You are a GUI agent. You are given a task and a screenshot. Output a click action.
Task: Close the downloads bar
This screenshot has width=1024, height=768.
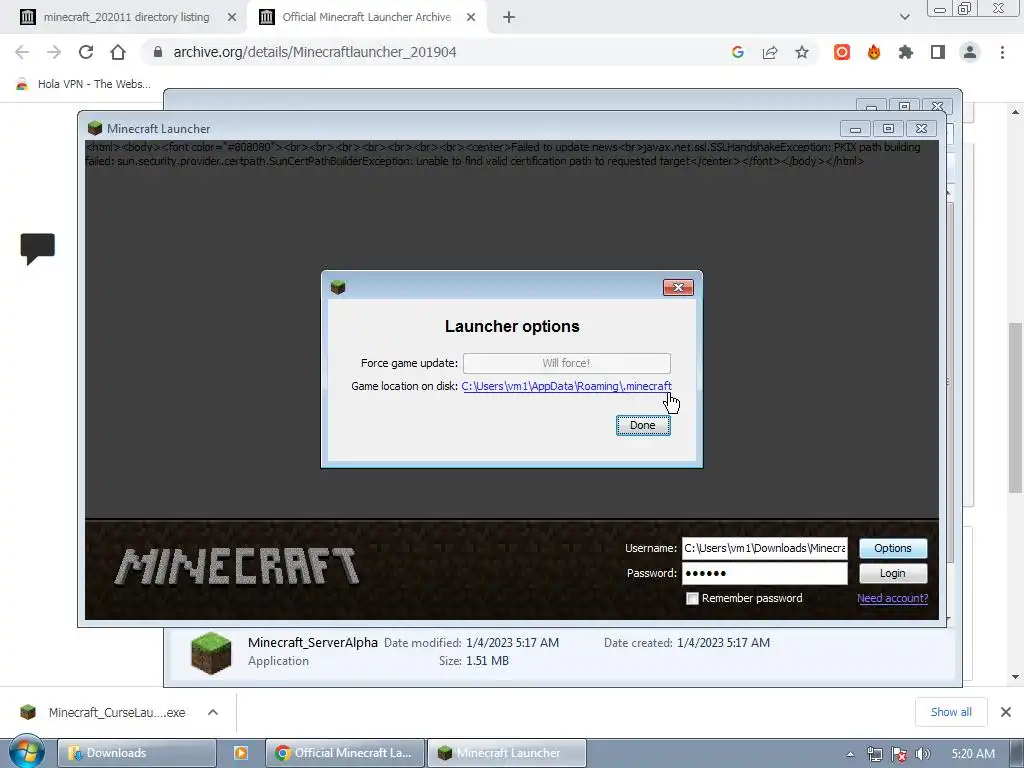1006,712
